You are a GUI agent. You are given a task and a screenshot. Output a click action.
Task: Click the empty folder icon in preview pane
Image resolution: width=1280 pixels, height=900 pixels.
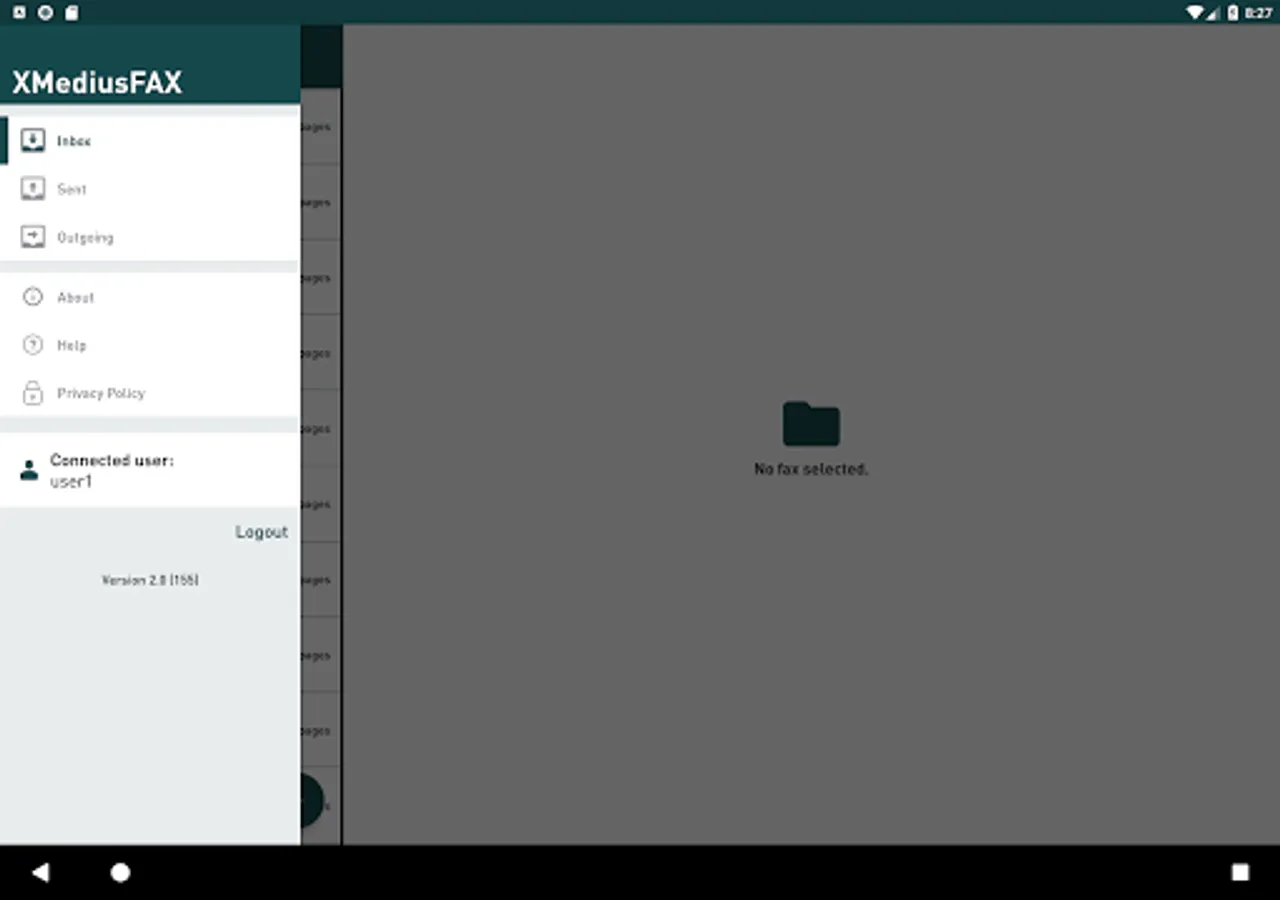811,423
